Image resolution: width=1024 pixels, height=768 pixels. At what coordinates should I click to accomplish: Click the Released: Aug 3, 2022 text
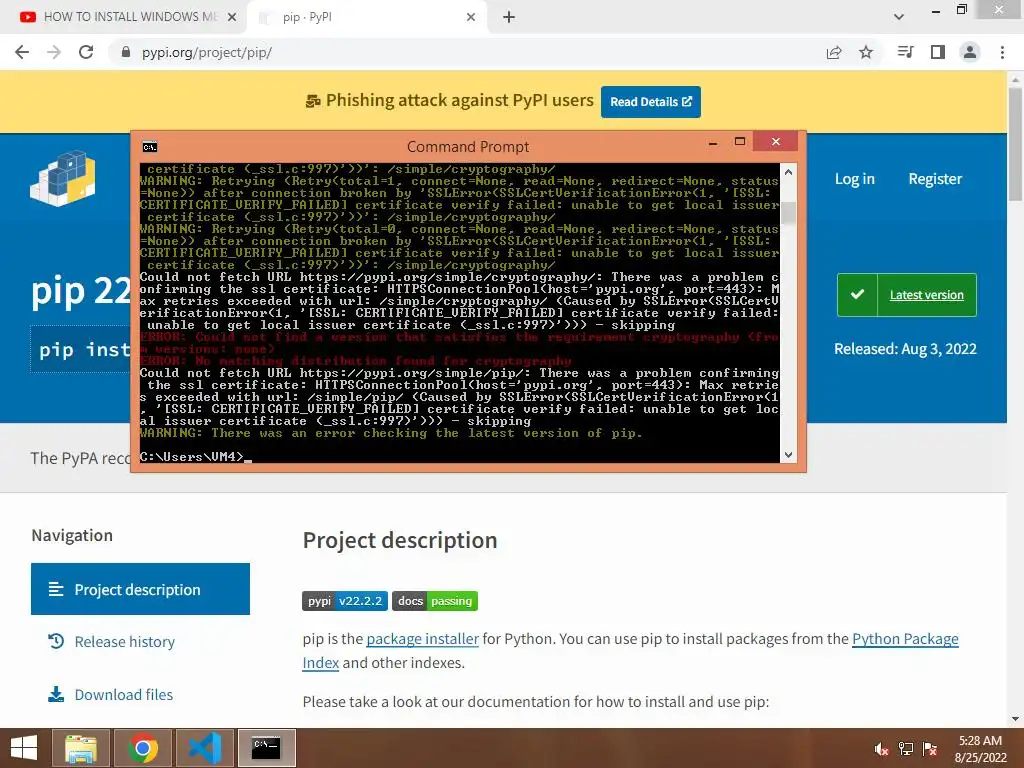pos(905,349)
